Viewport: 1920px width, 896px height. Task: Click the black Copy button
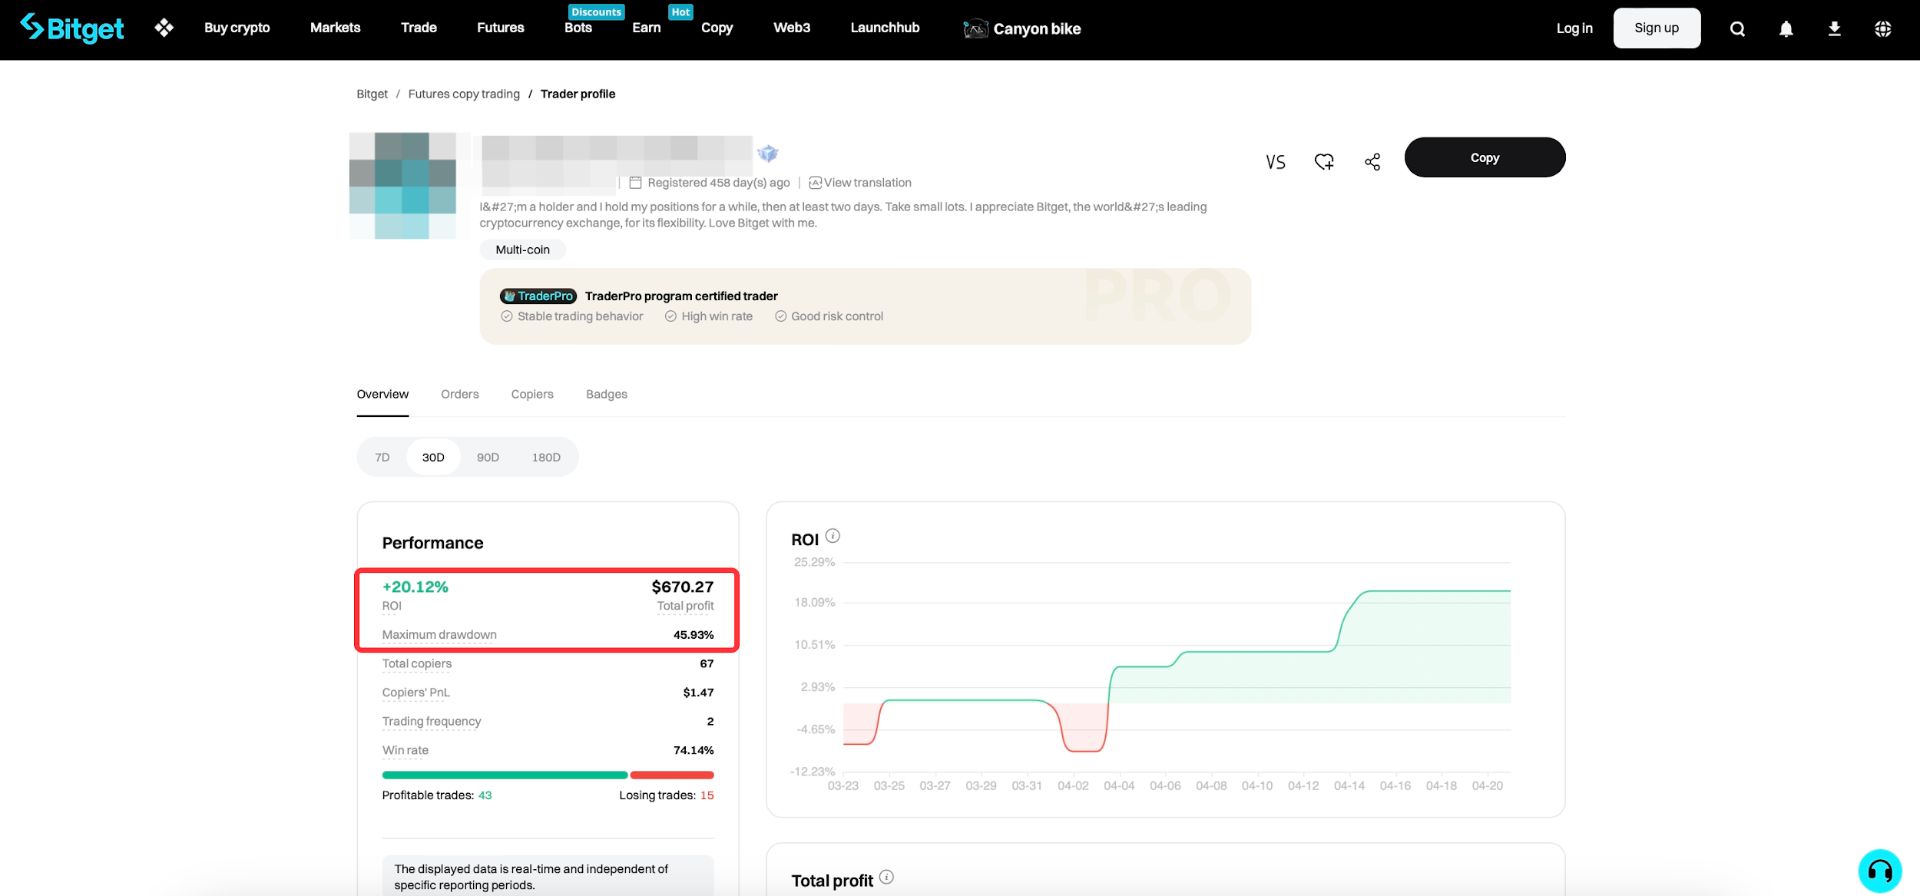[x=1485, y=158]
